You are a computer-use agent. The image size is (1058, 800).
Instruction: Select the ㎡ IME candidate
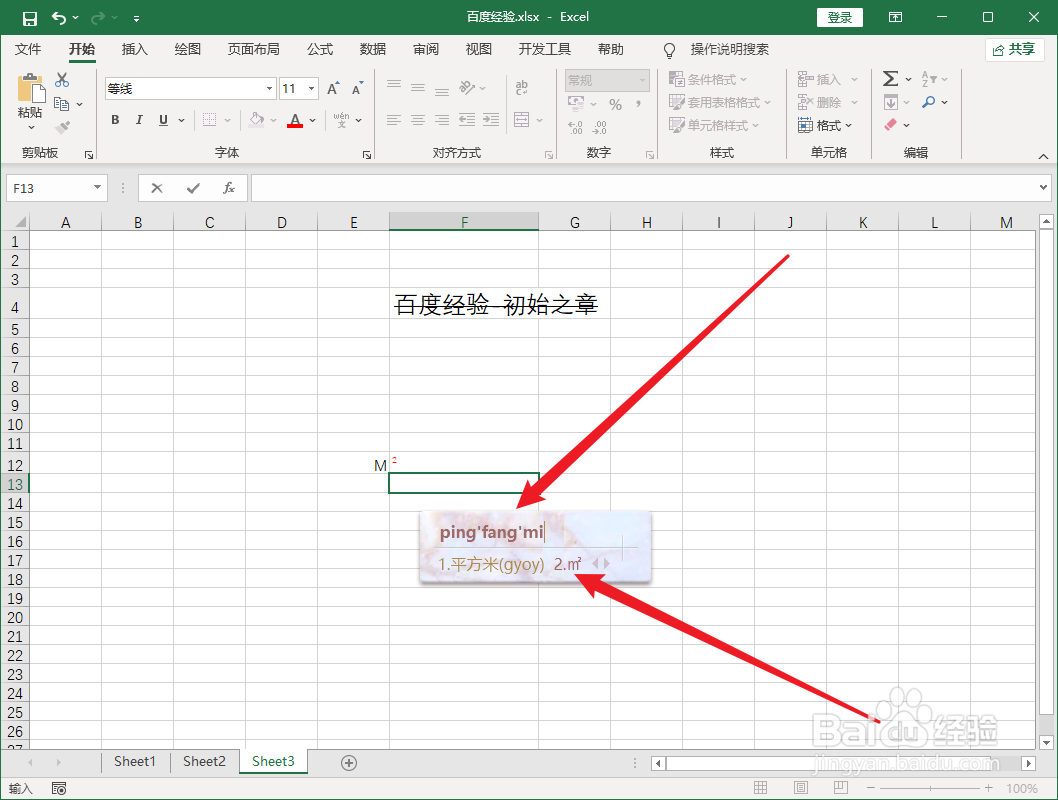567,565
